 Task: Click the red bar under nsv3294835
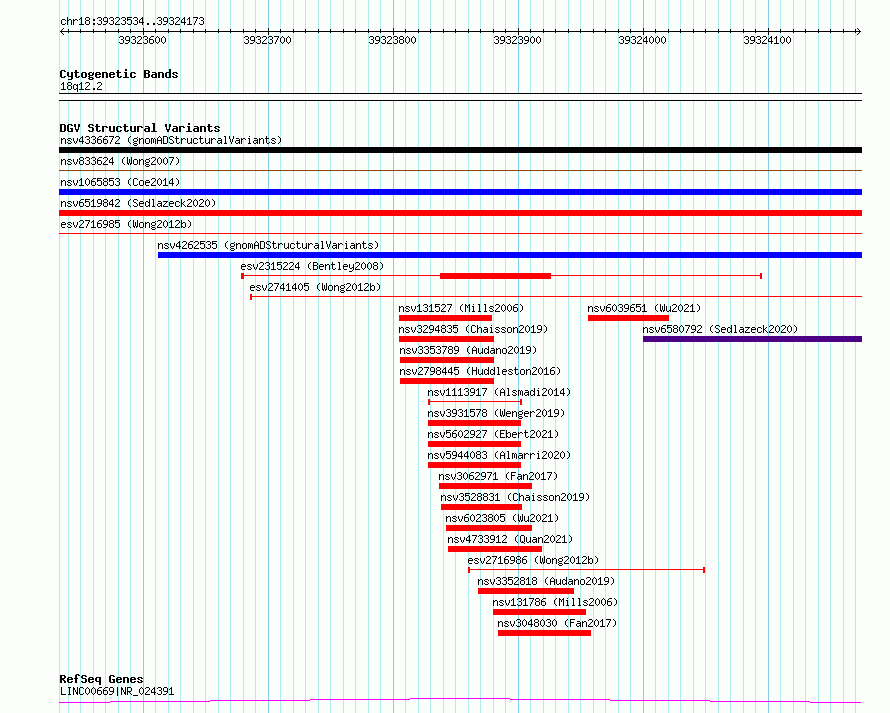click(447, 339)
